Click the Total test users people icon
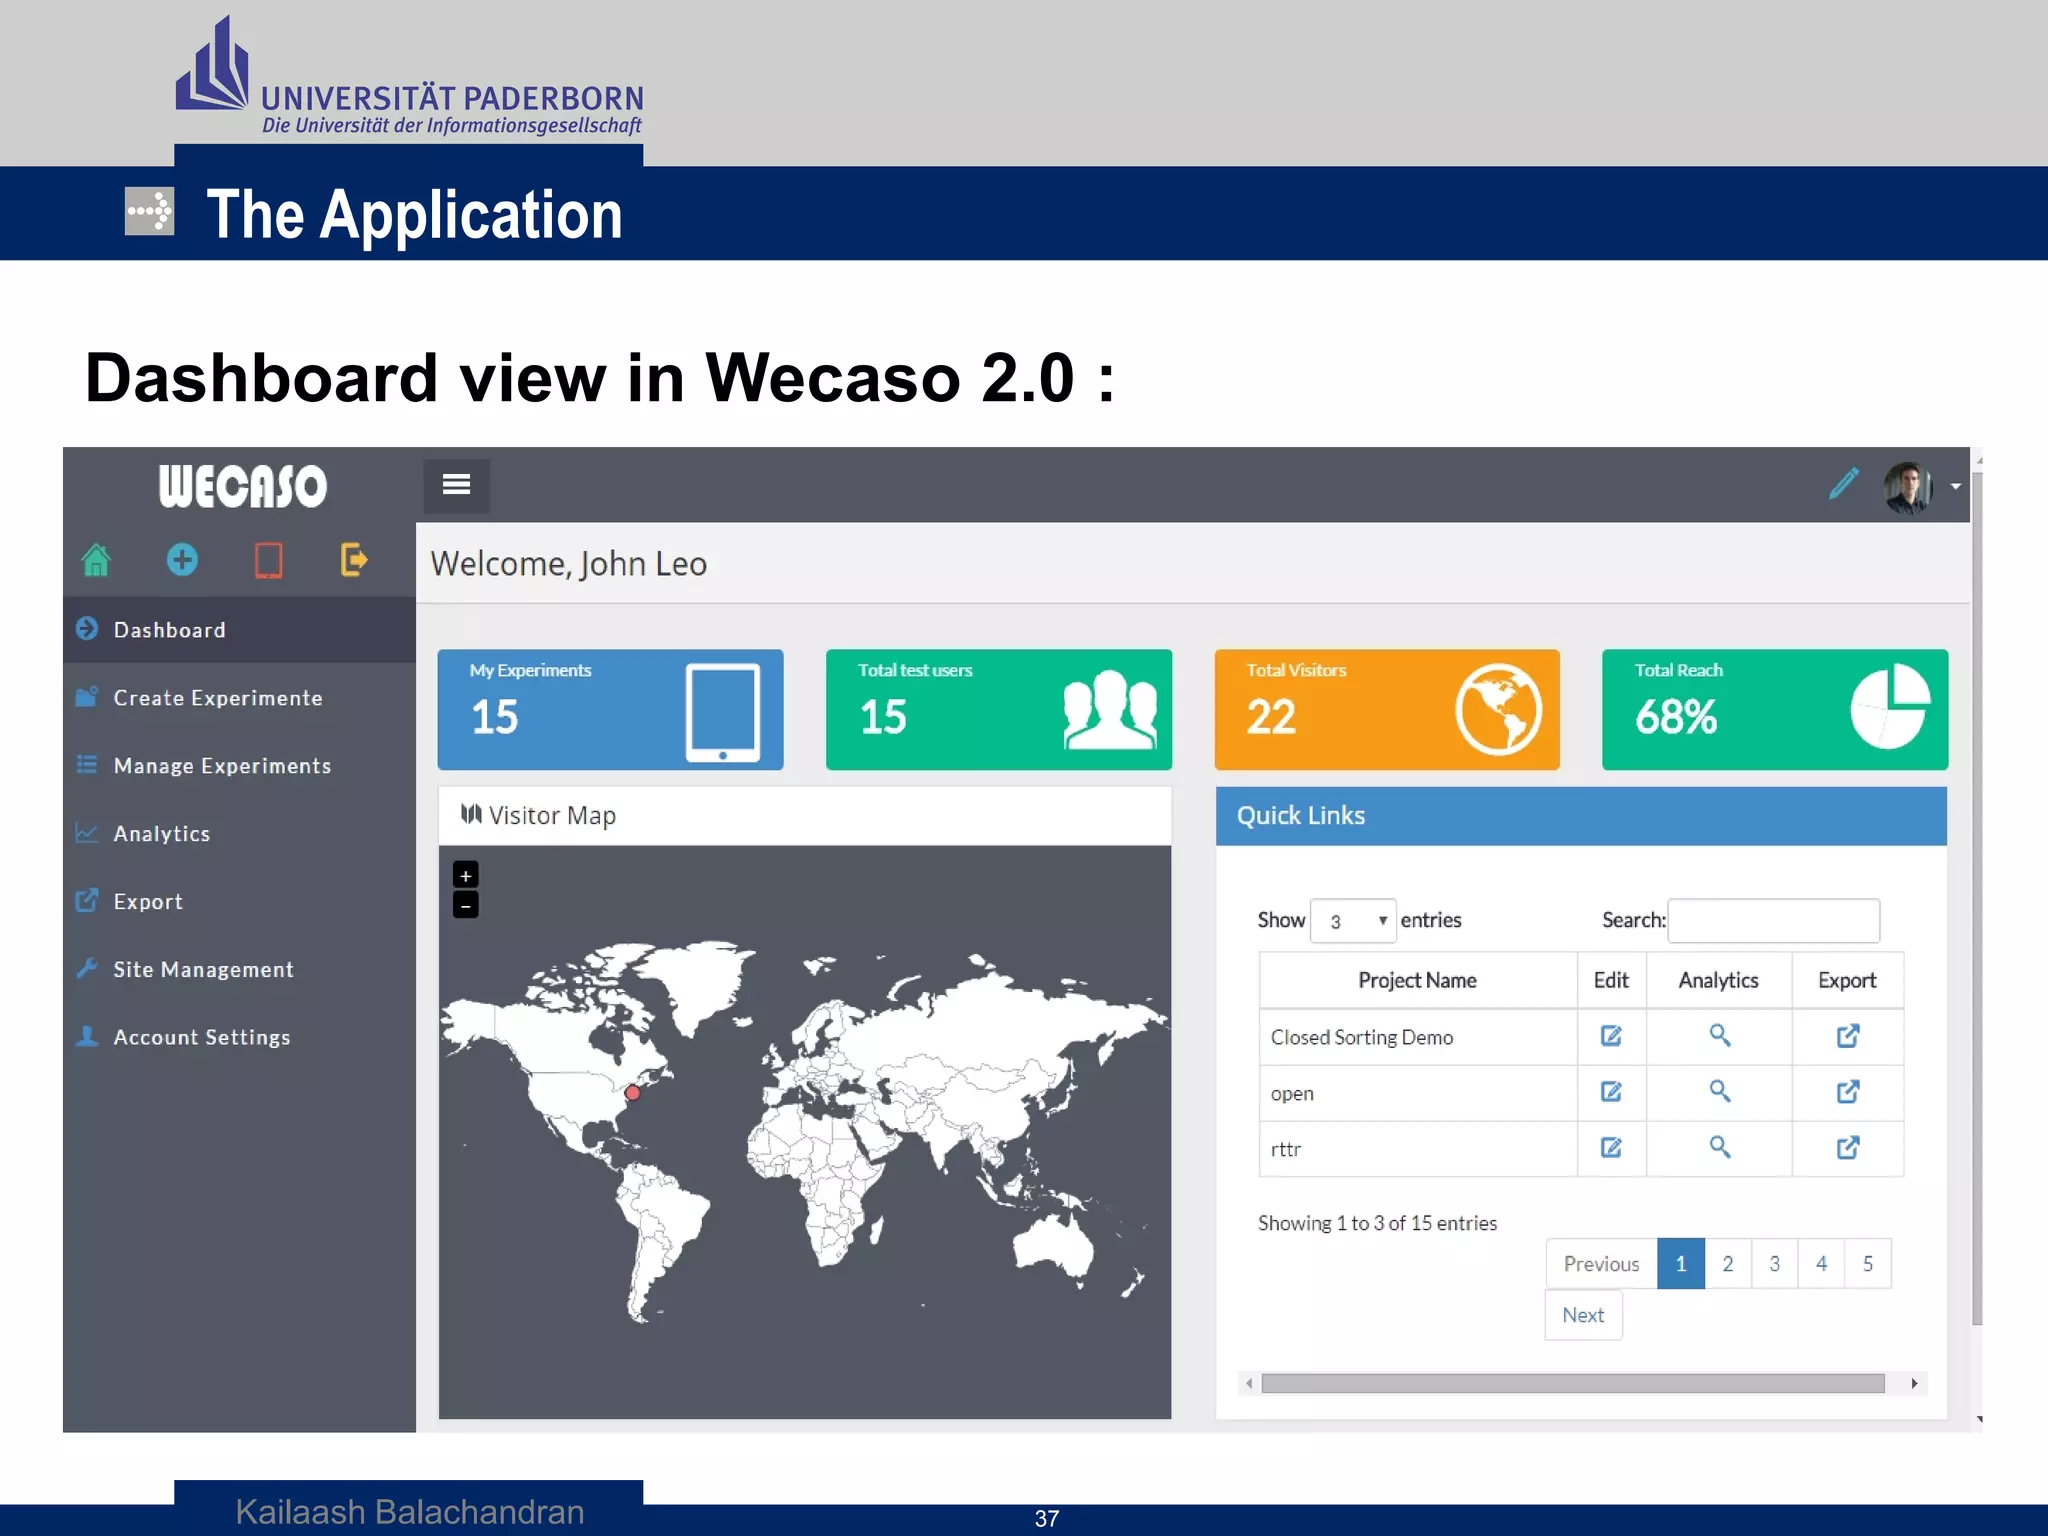Screen dimensions: 2048x1536 [1110, 710]
